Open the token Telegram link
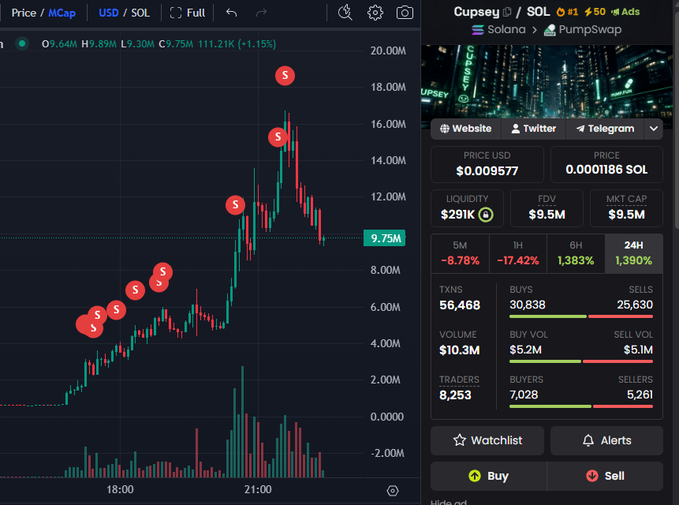679x505 pixels. 605,129
